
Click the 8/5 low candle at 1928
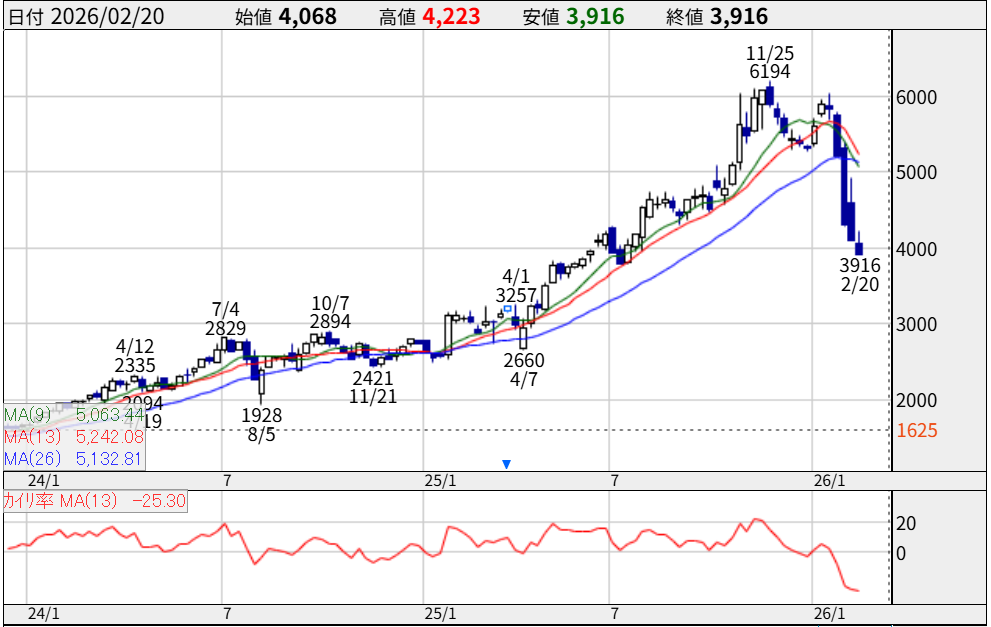pyautogui.click(x=261, y=383)
